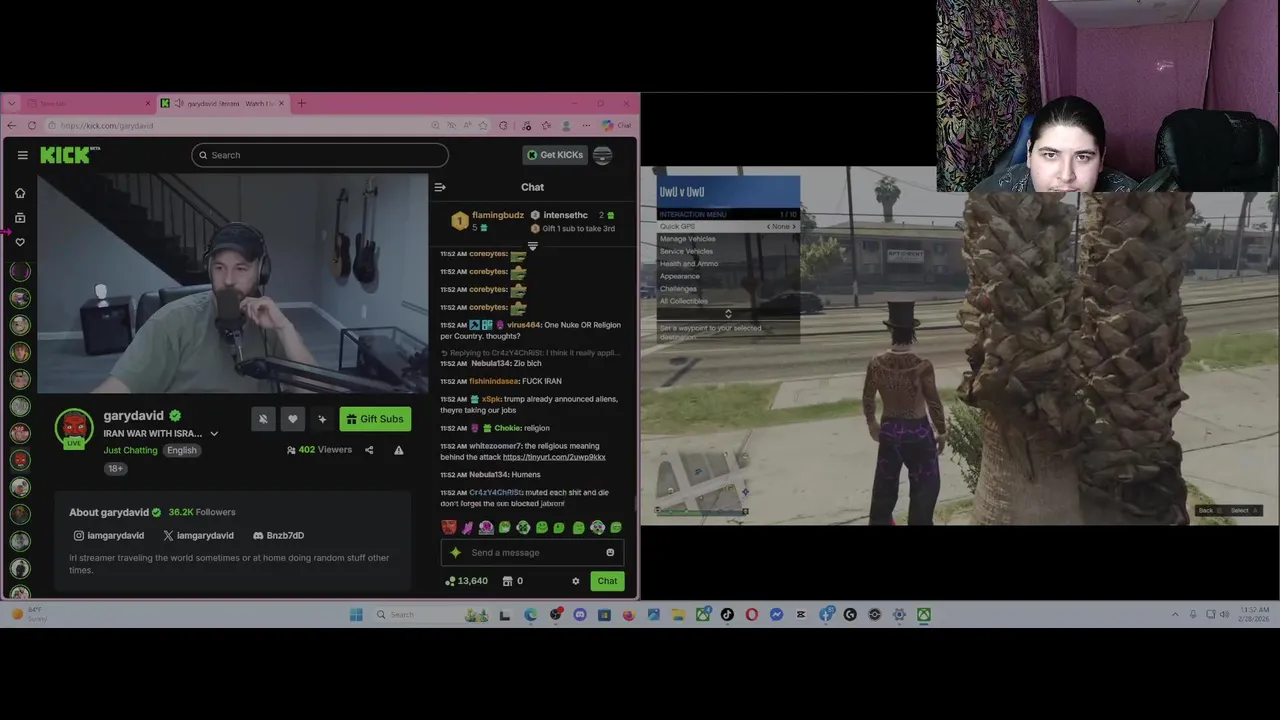The image size is (1280, 720).
Task: Open intensethc in the gift leaderboard
Action: 565,215
